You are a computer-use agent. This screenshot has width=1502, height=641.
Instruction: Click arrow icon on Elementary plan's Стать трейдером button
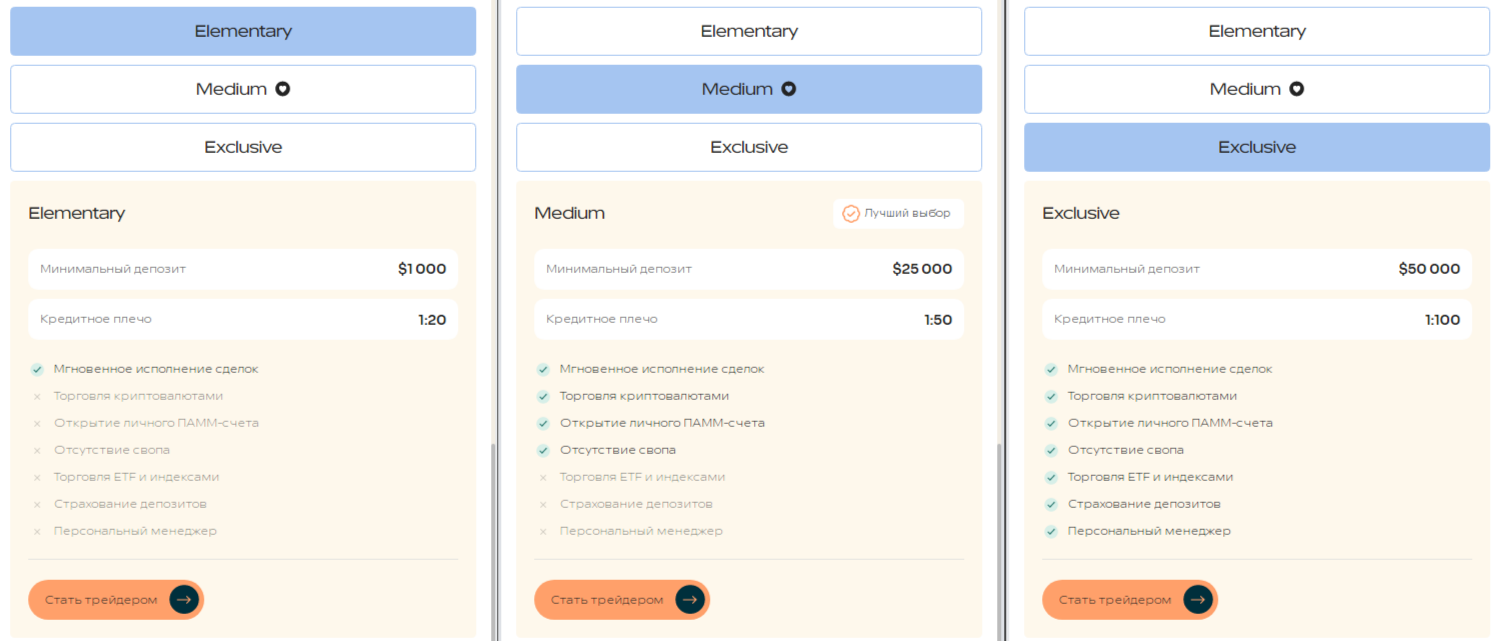(184, 600)
